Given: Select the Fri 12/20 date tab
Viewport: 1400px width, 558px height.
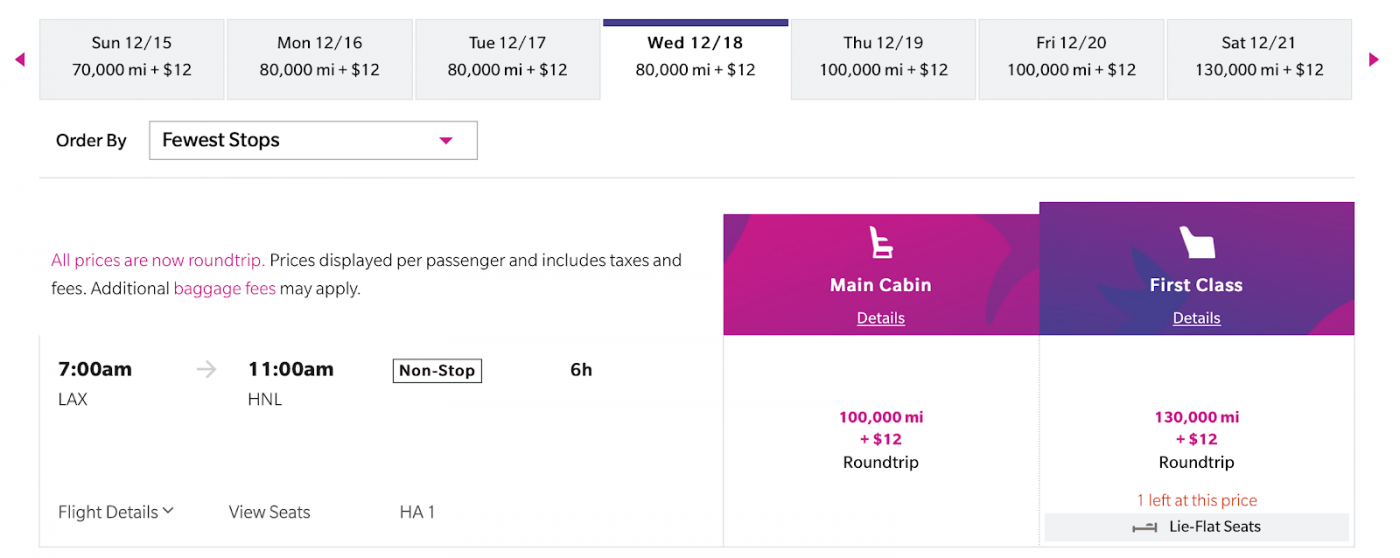Looking at the screenshot, I should tap(1071, 57).
